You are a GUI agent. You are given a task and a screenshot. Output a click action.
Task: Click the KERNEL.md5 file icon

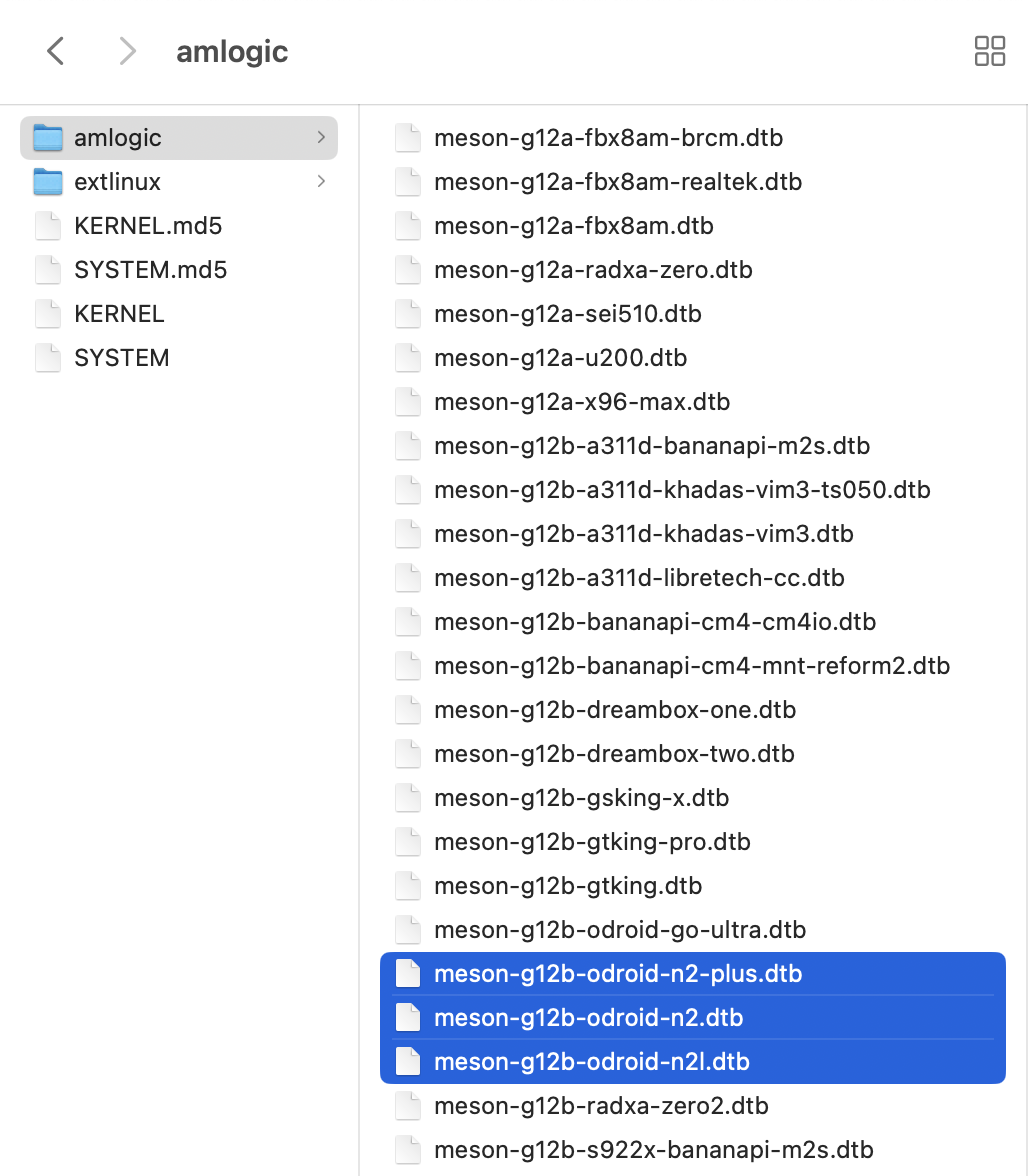[x=48, y=226]
